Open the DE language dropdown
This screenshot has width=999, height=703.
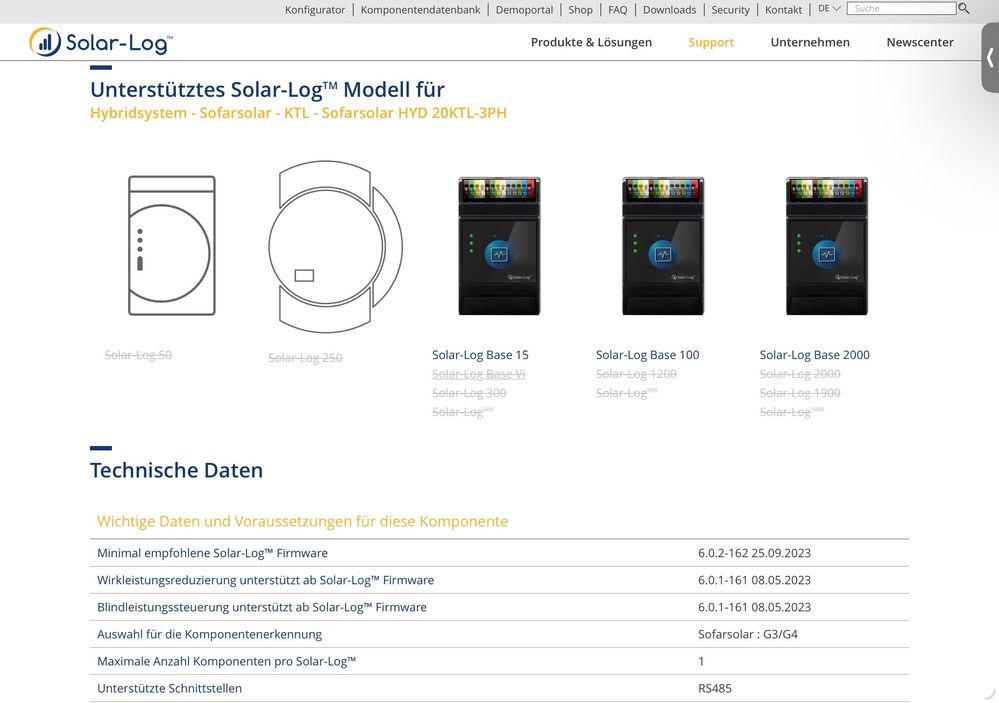pyautogui.click(x=829, y=9)
